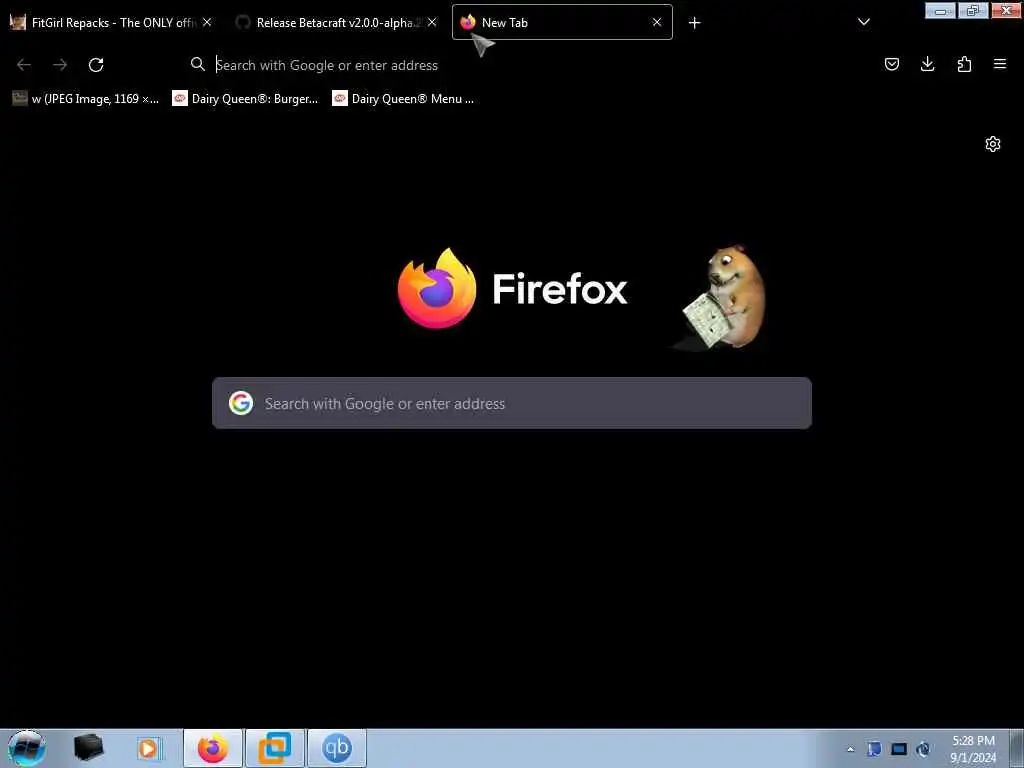1024x768 pixels.
Task: Go back one page
Action: coord(24,64)
